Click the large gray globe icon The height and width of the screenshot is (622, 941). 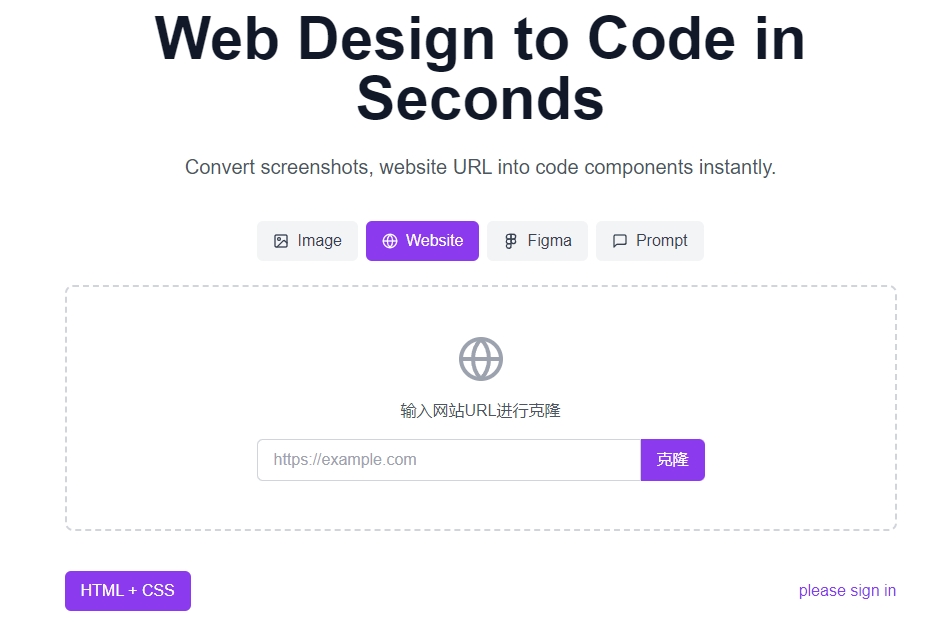[481, 359]
